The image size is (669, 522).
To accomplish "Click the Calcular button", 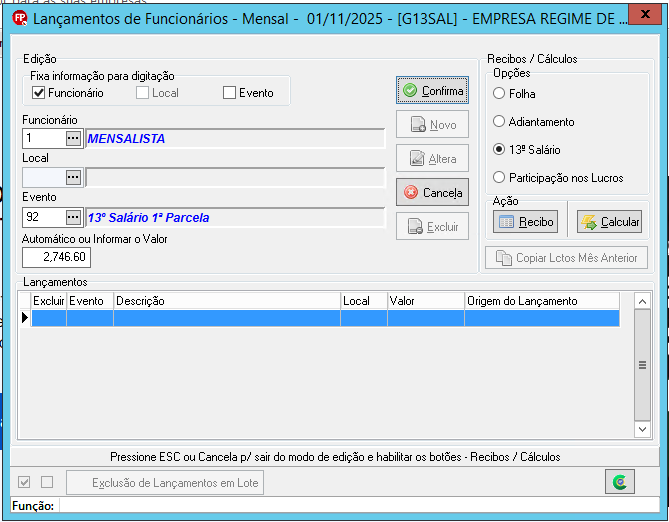I will 609,222.
